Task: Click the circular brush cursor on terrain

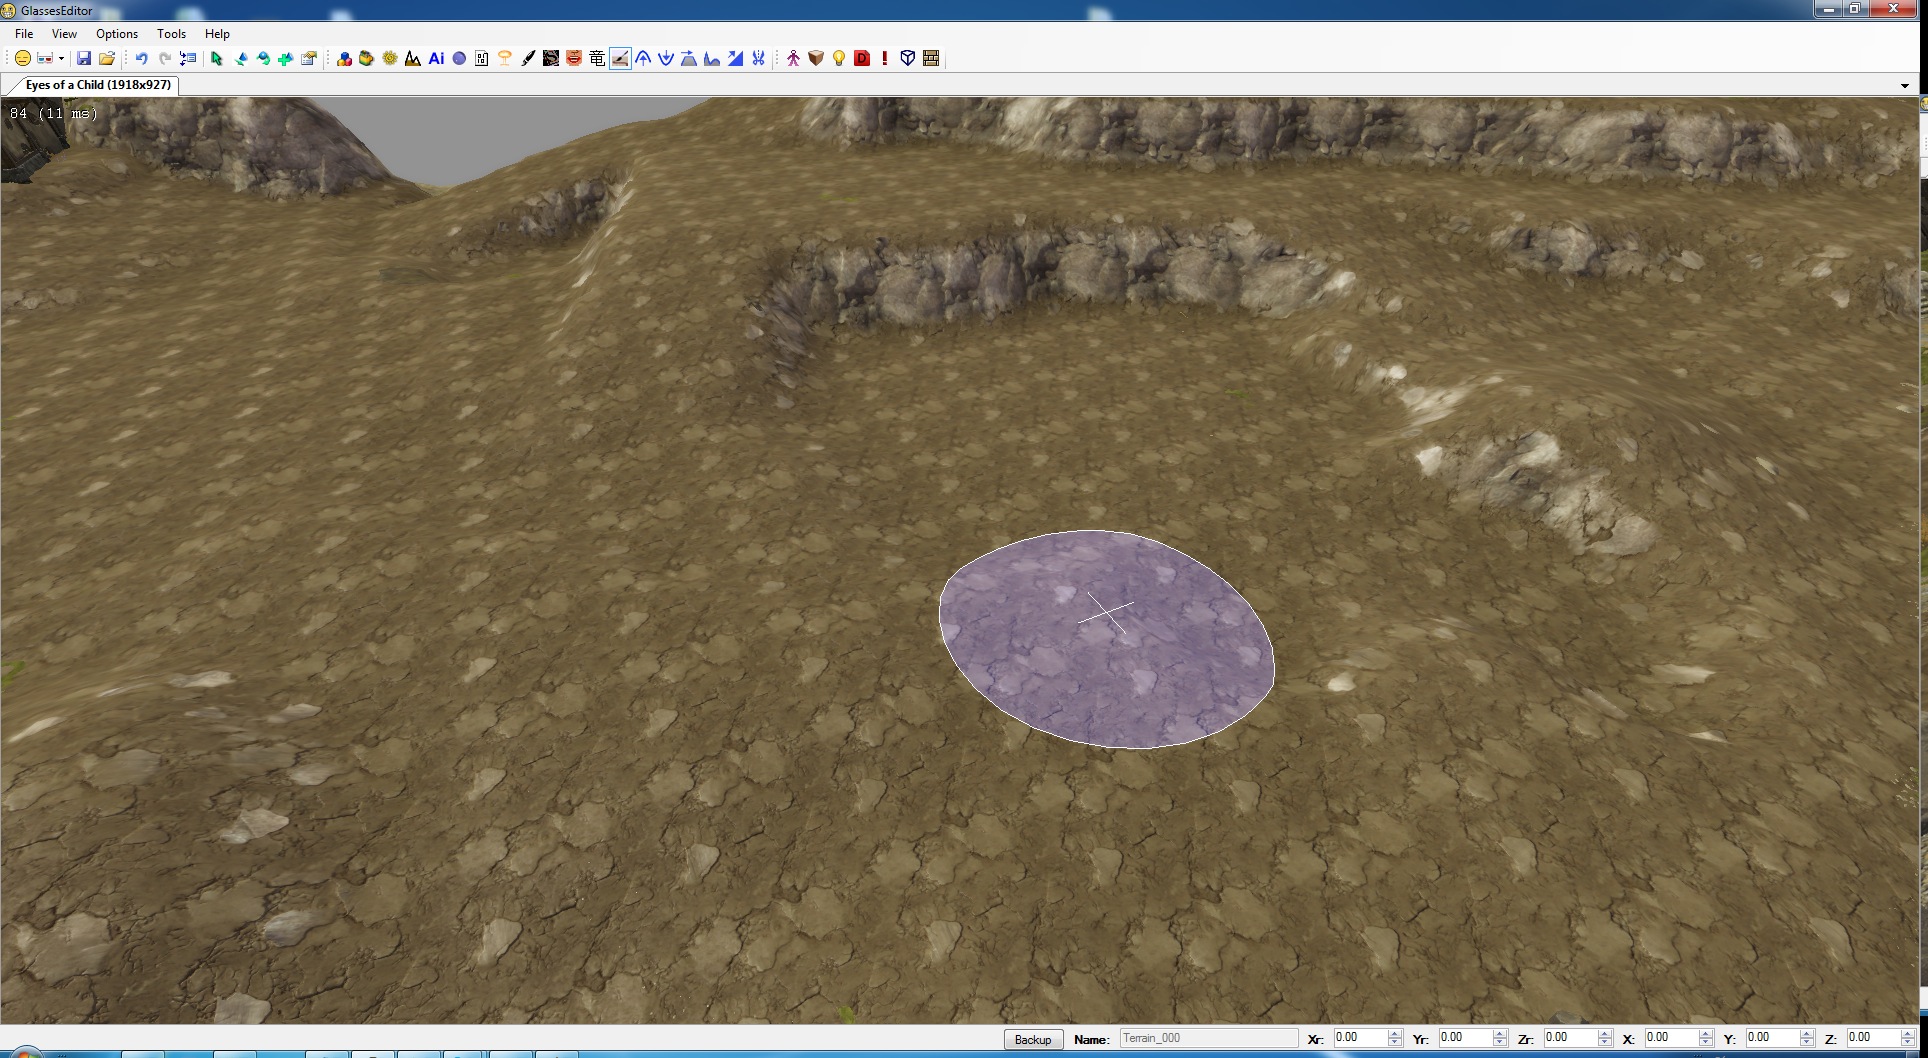Action: click(x=1106, y=639)
